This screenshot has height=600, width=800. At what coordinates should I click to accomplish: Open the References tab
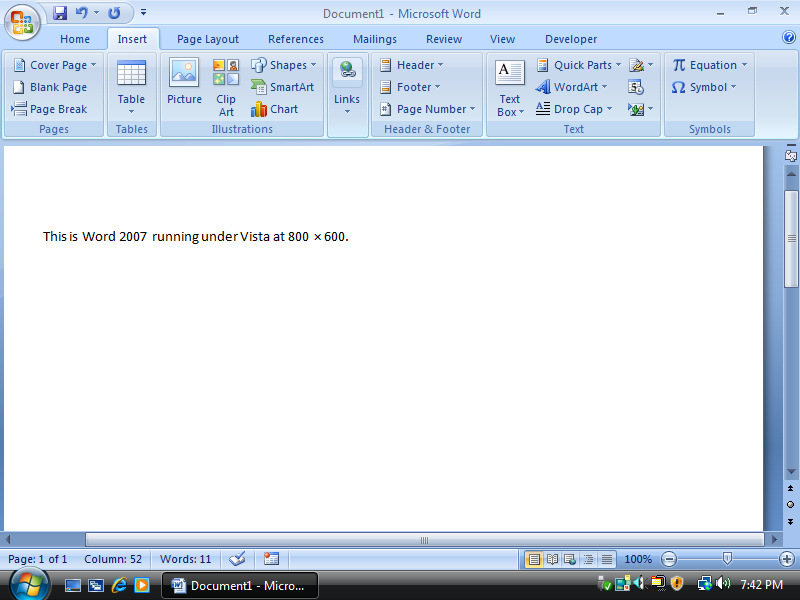[296, 39]
